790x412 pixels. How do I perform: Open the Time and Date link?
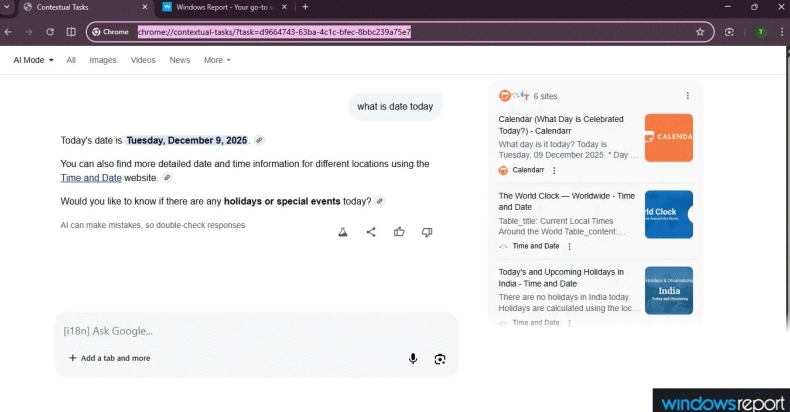pos(91,178)
